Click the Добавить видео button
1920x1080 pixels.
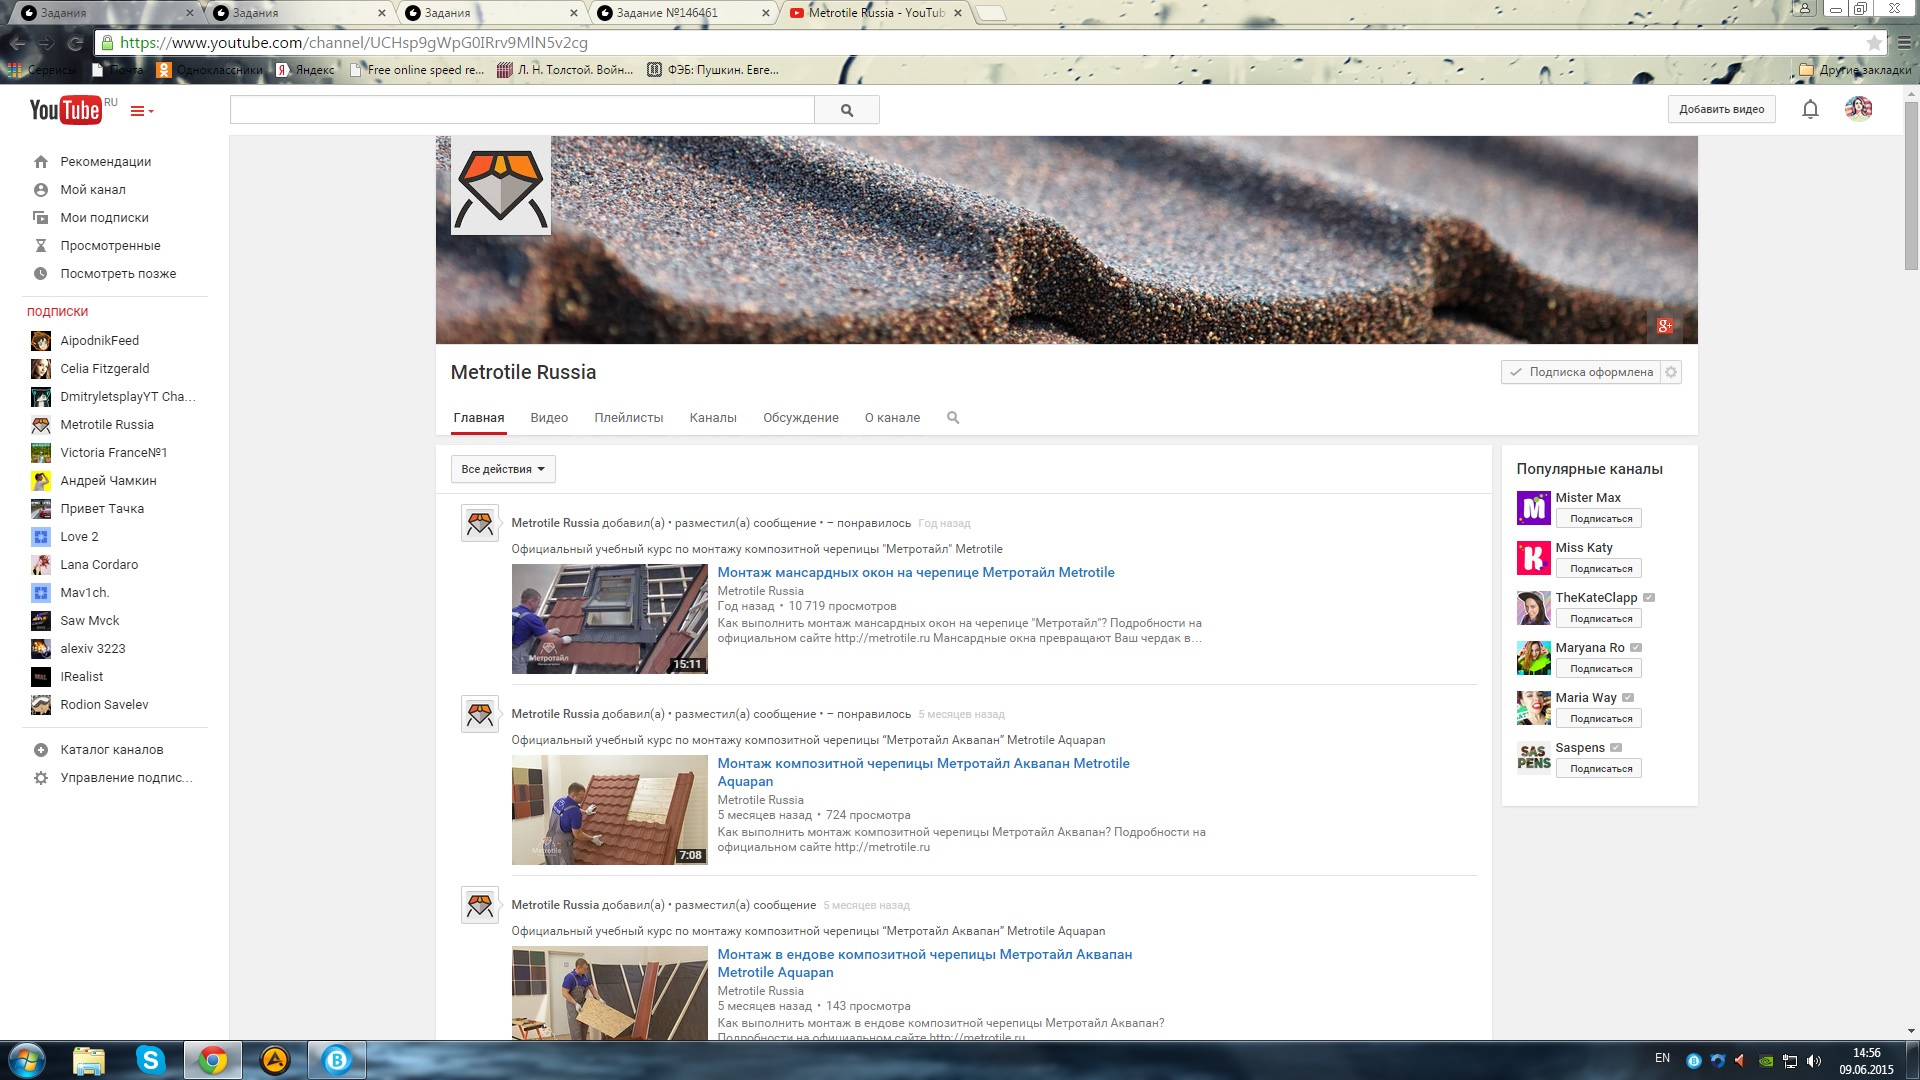coord(1721,110)
